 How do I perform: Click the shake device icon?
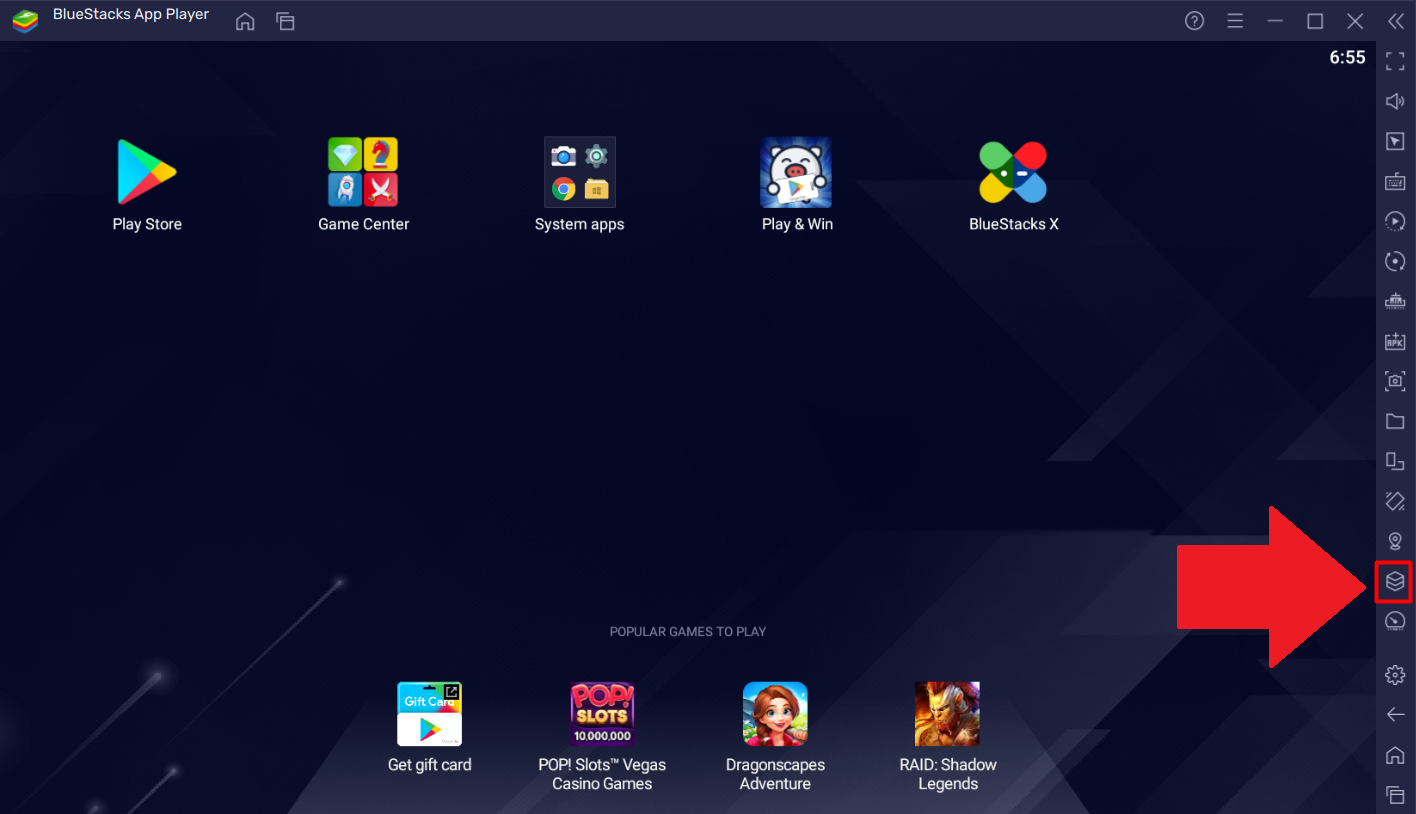tap(1395, 501)
